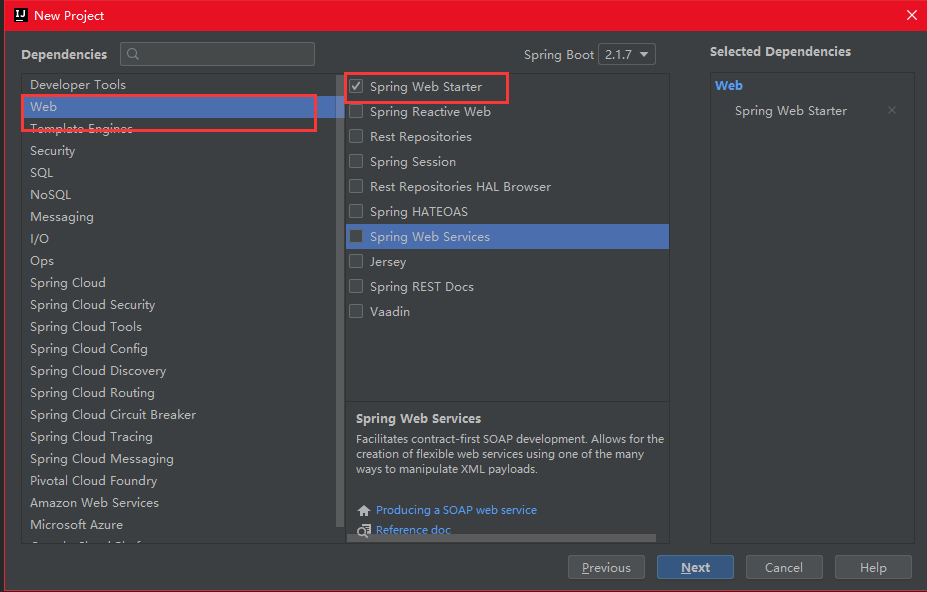The height and width of the screenshot is (592, 927).
Task: Select the Web category
Action: 179,106
